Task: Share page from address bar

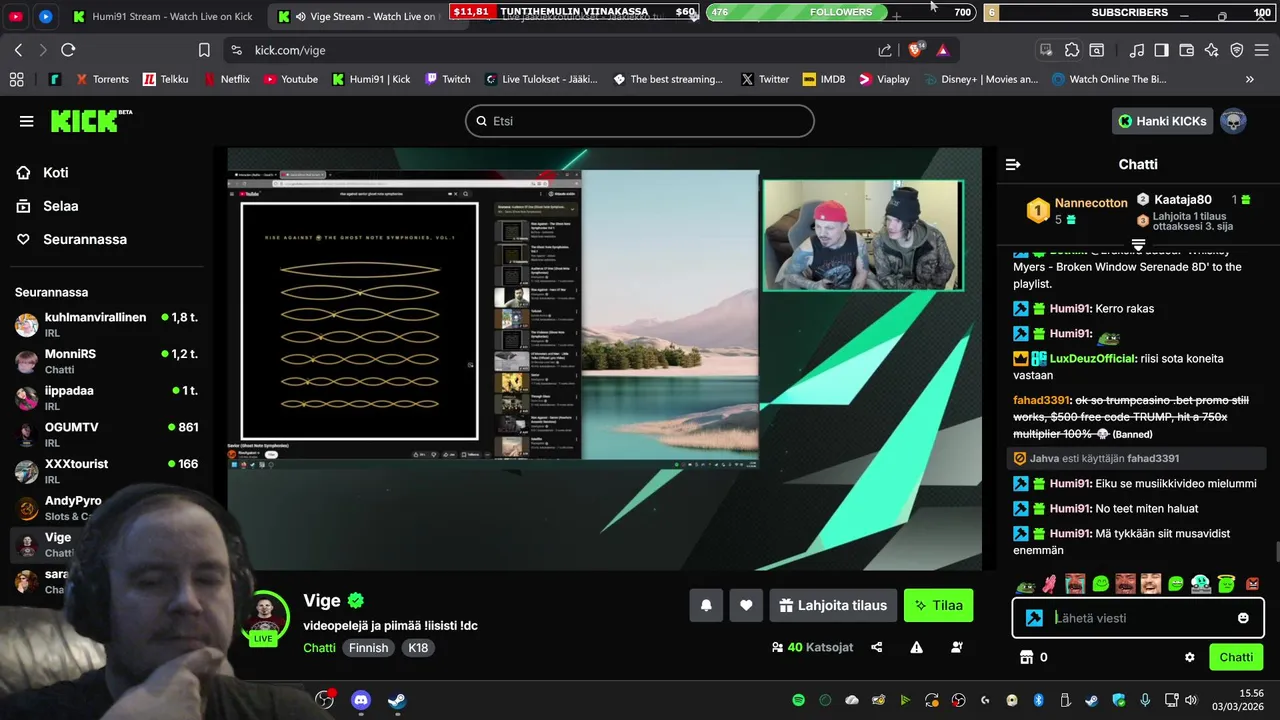Action: point(885,50)
